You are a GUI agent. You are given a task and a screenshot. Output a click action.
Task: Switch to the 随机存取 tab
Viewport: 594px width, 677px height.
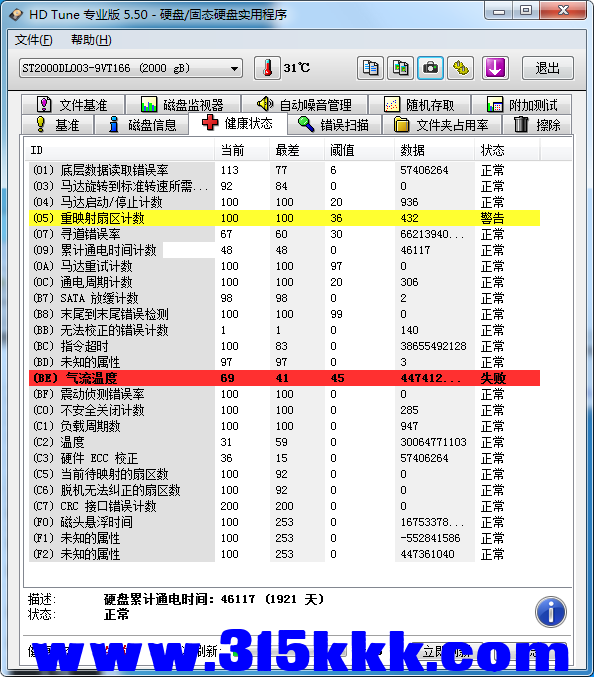point(419,104)
